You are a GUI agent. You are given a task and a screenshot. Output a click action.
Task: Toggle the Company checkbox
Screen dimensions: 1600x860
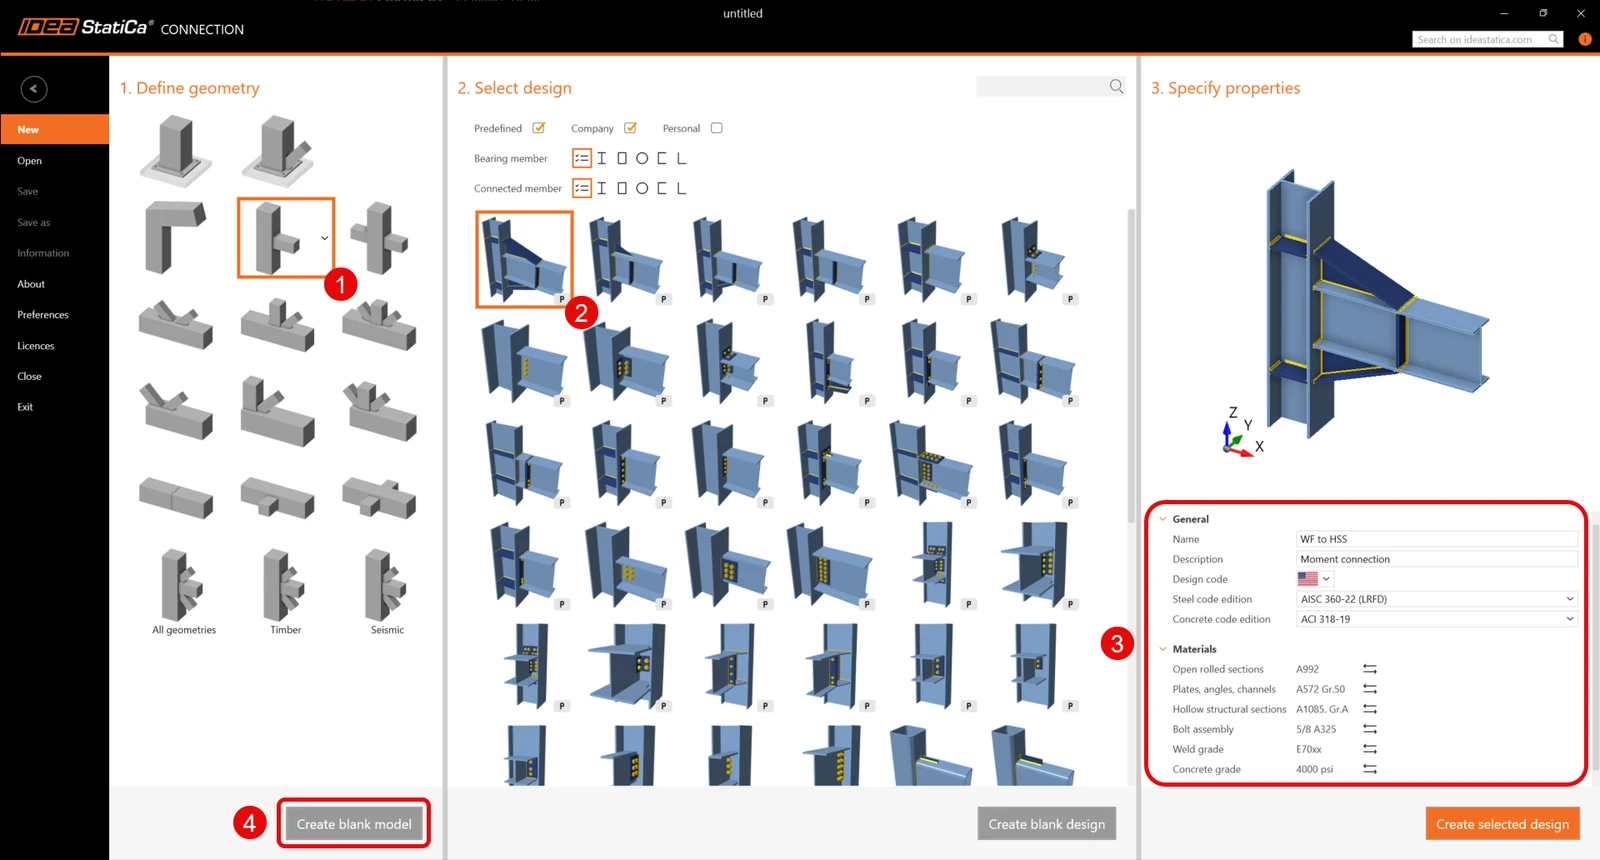(630, 128)
